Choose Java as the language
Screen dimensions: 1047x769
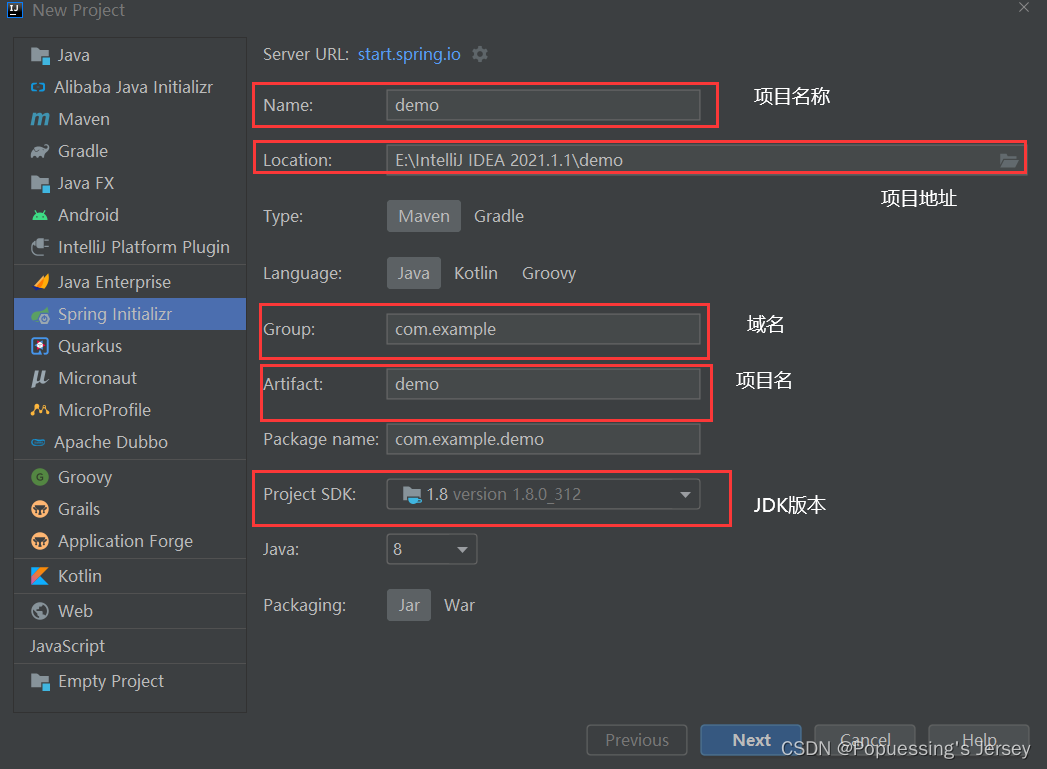(x=414, y=273)
